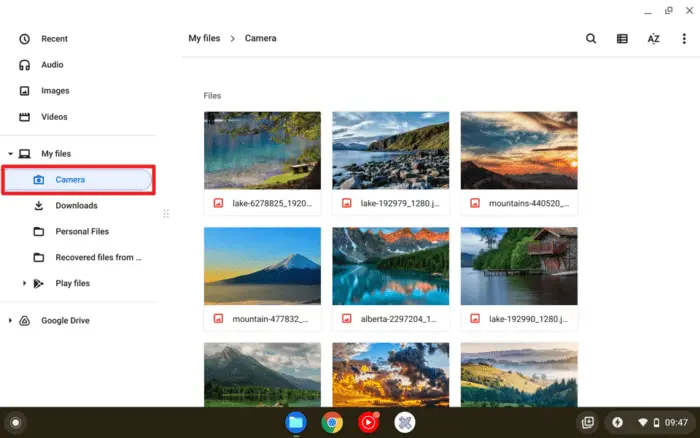Open the white cross-pattern shelf app
The image size is (700, 438).
[404, 422]
